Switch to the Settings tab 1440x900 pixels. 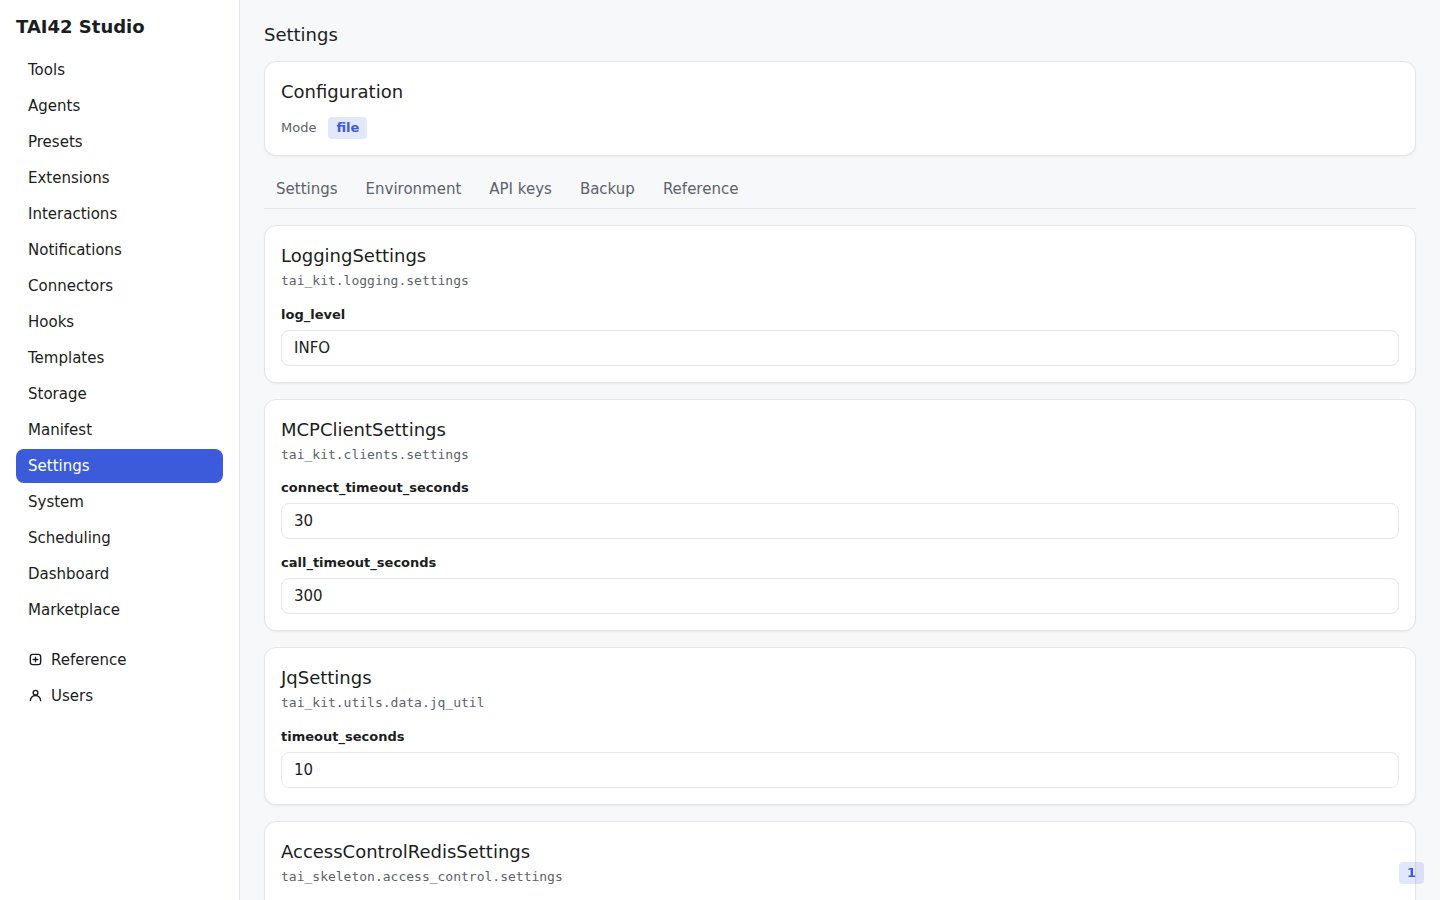[x=307, y=189]
